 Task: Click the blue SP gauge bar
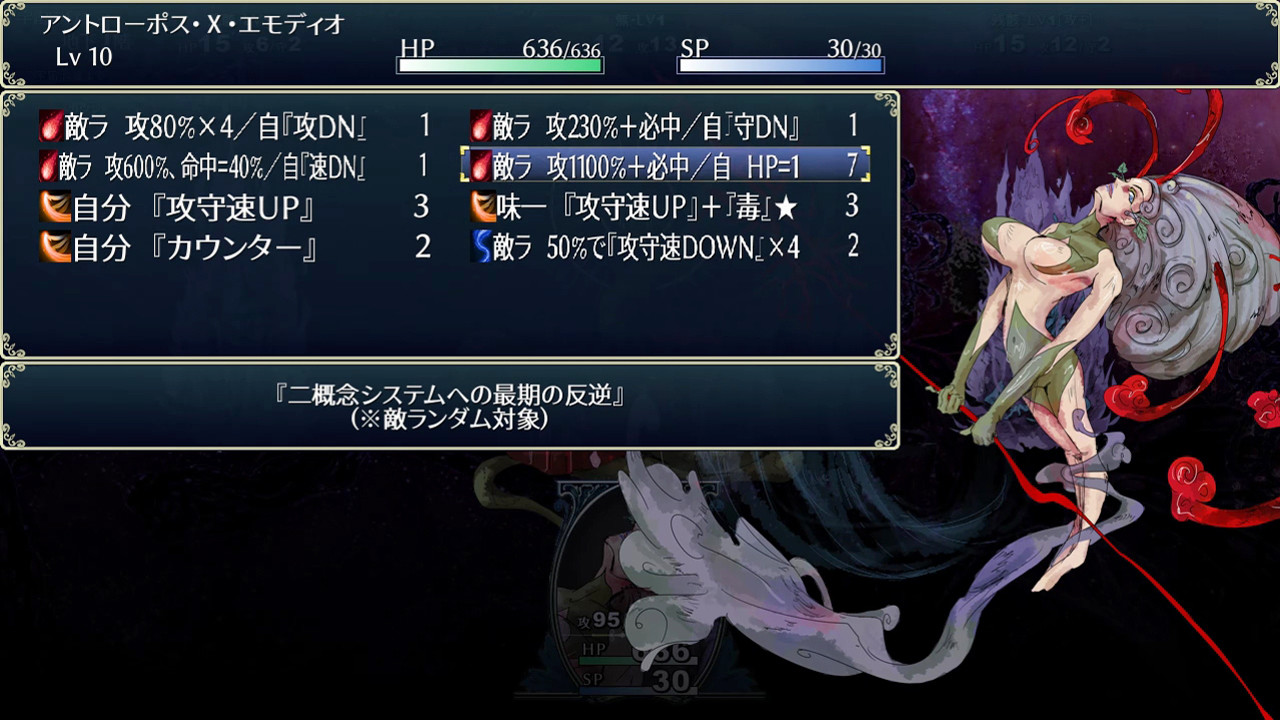(x=780, y=65)
